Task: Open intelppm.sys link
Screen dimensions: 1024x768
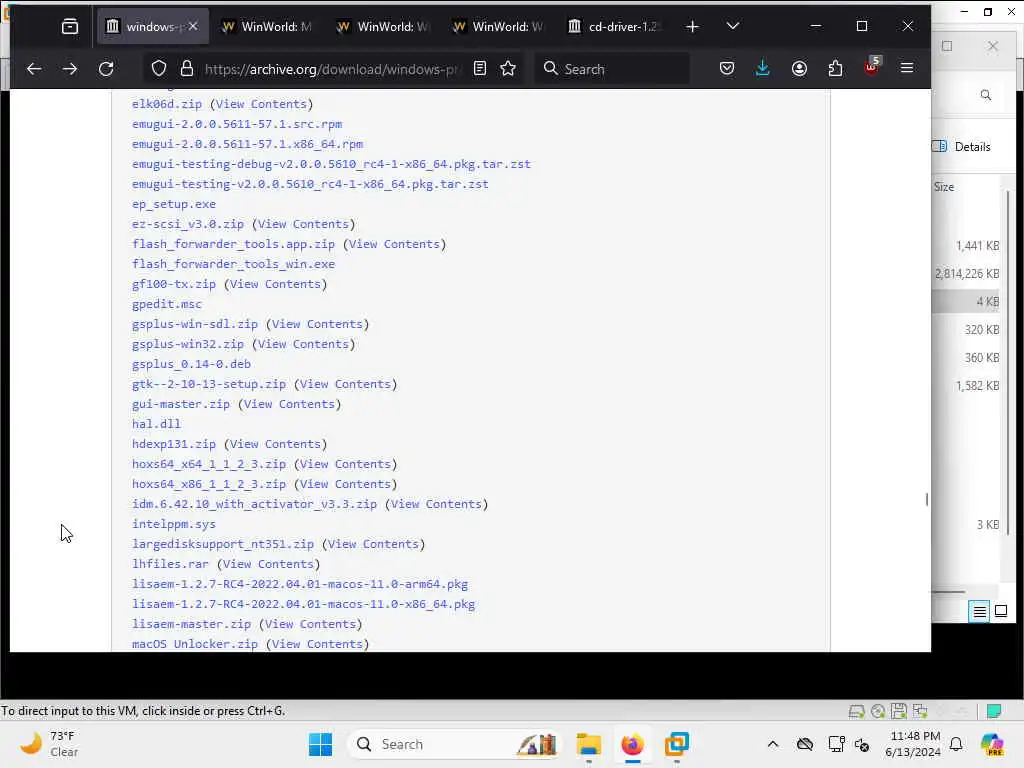Action: (x=174, y=524)
